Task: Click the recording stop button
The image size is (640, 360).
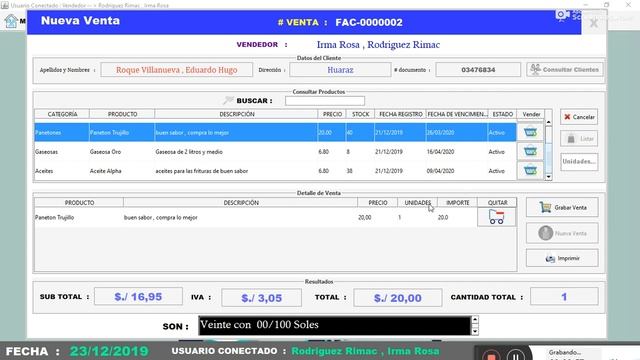Action: click(491, 356)
